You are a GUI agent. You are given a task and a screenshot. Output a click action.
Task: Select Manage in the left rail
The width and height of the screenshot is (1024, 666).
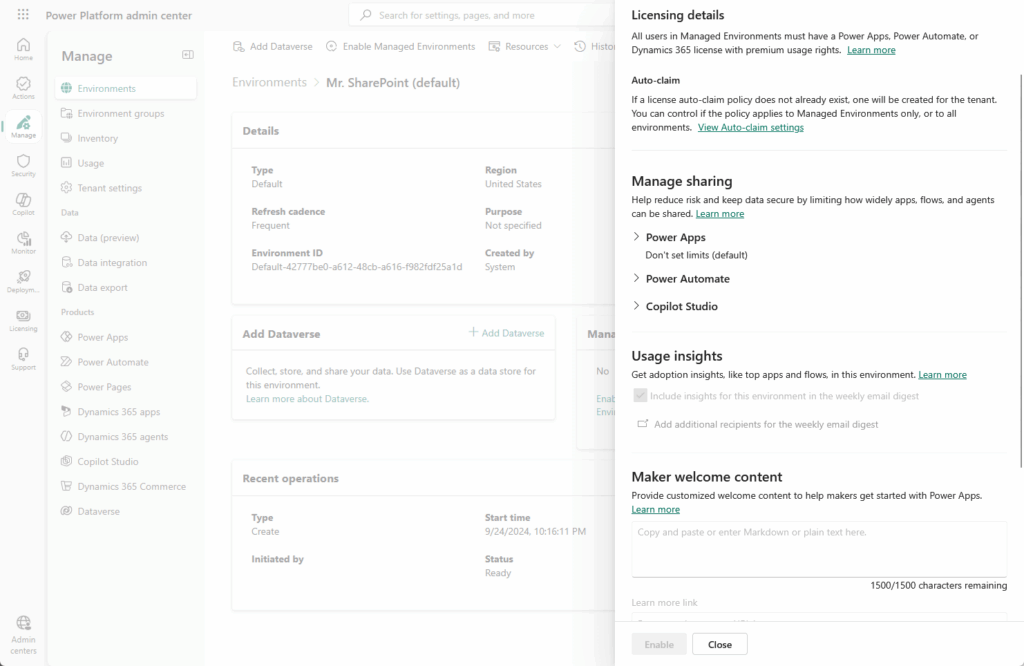pyautogui.click(x=24, y=127)
